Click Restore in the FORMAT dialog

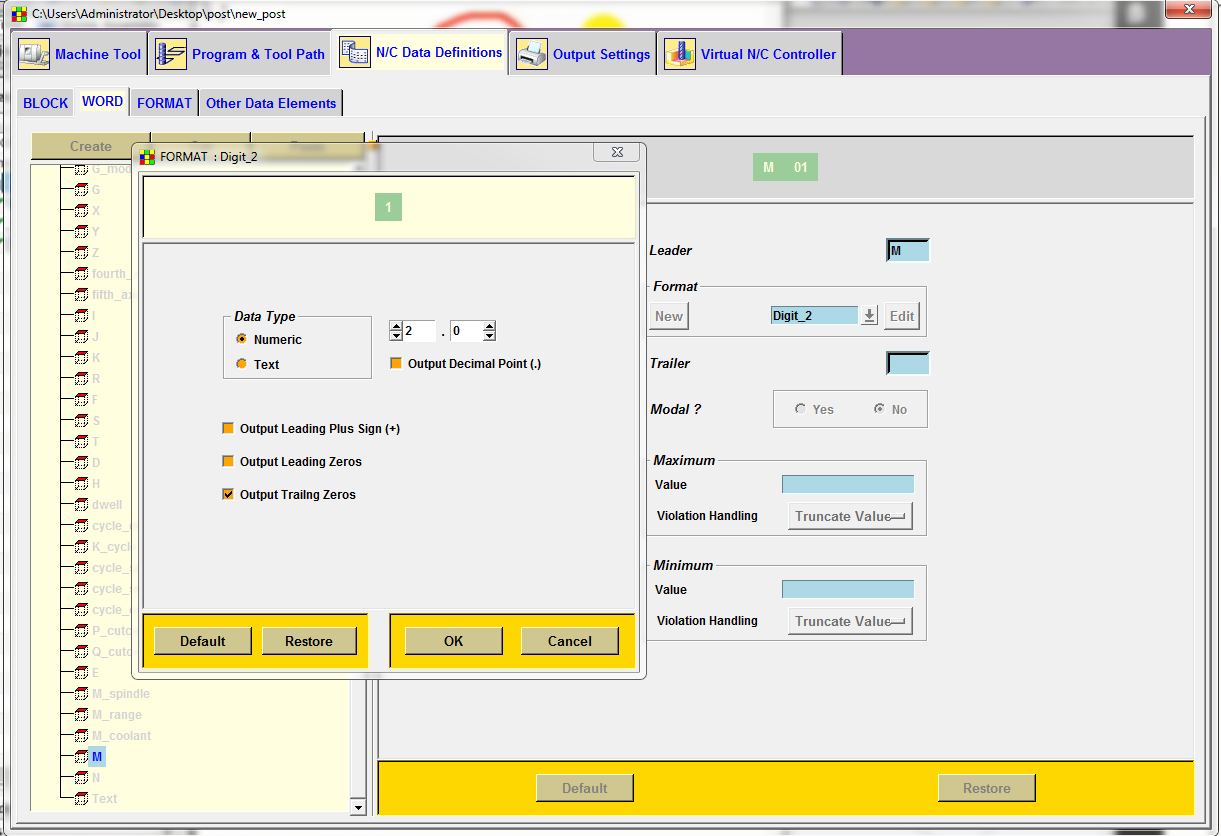click(x=309, y=641)
